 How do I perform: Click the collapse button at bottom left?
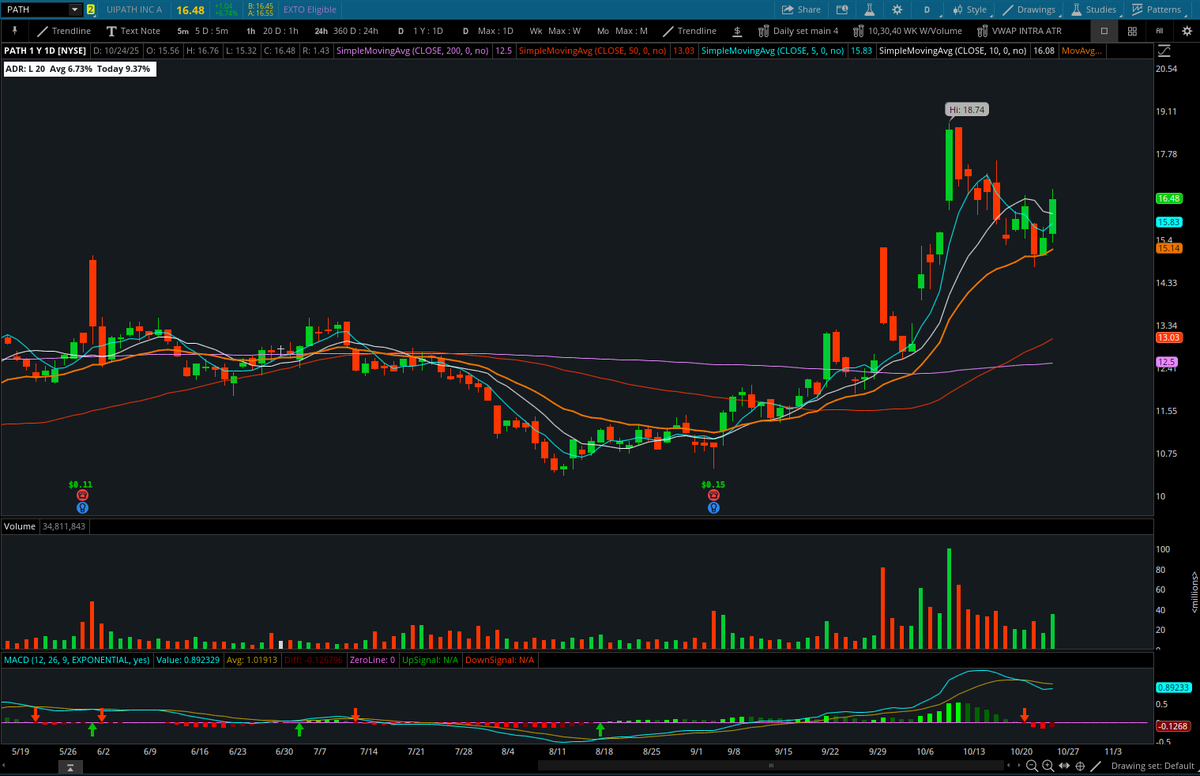70,768
